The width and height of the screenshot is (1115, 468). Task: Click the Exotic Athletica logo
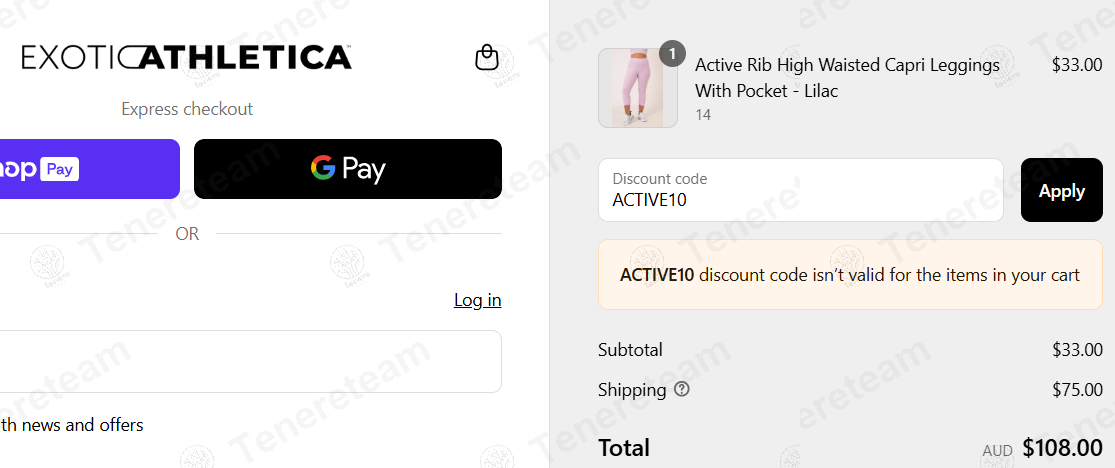[186, 57]
